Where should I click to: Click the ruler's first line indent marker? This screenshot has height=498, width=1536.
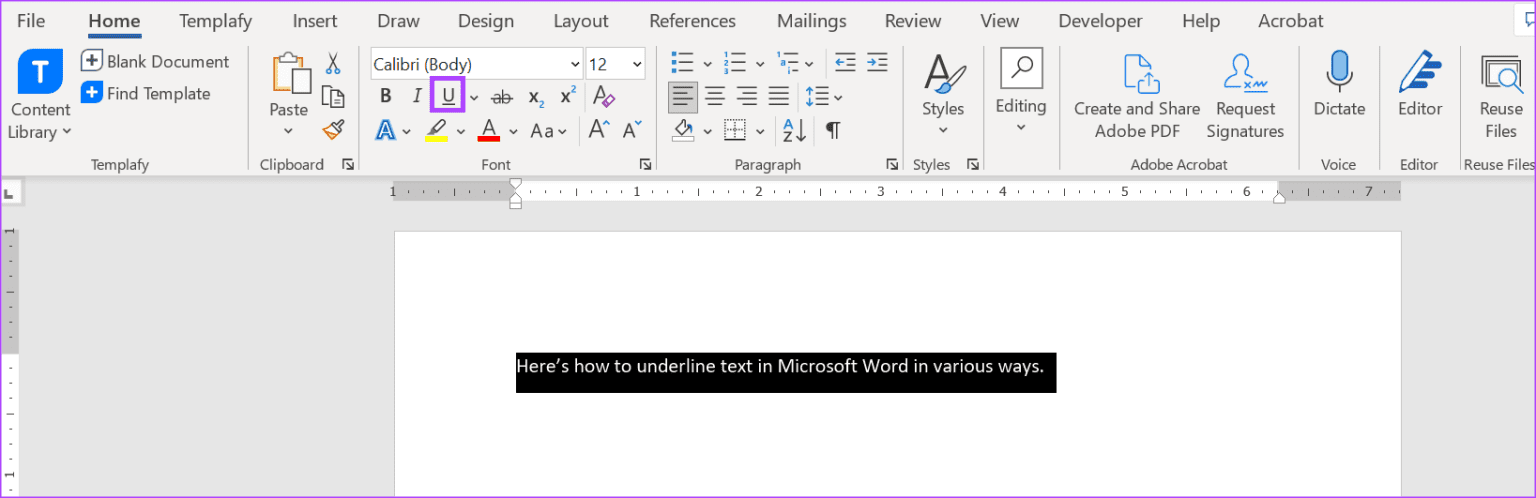515,184
